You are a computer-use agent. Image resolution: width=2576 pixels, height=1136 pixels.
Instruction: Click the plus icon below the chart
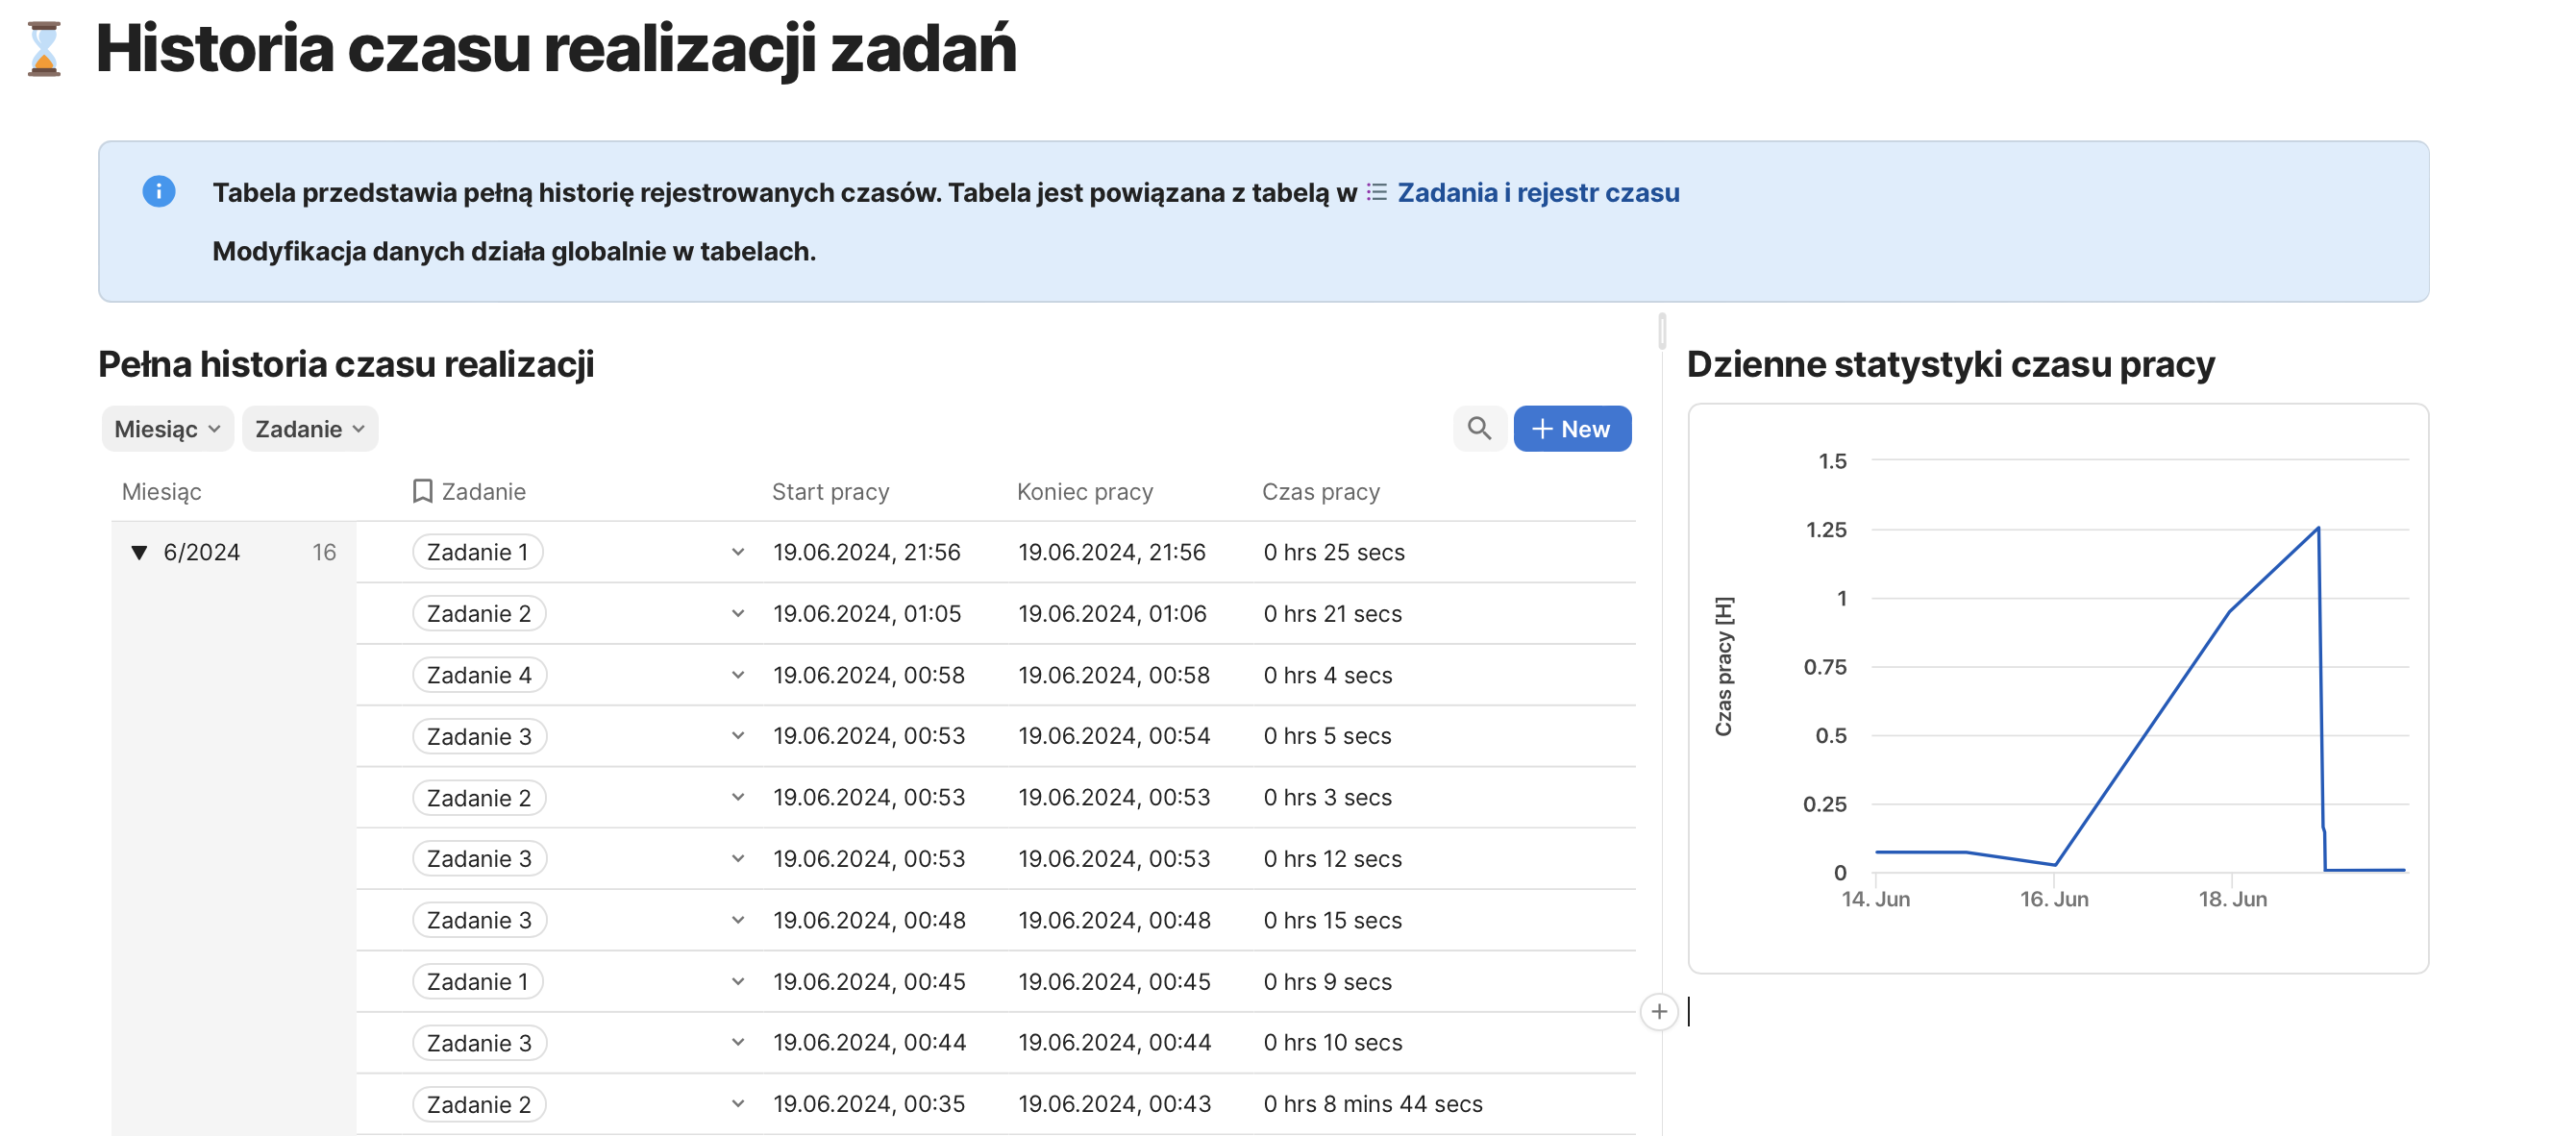point(1658,1011)
